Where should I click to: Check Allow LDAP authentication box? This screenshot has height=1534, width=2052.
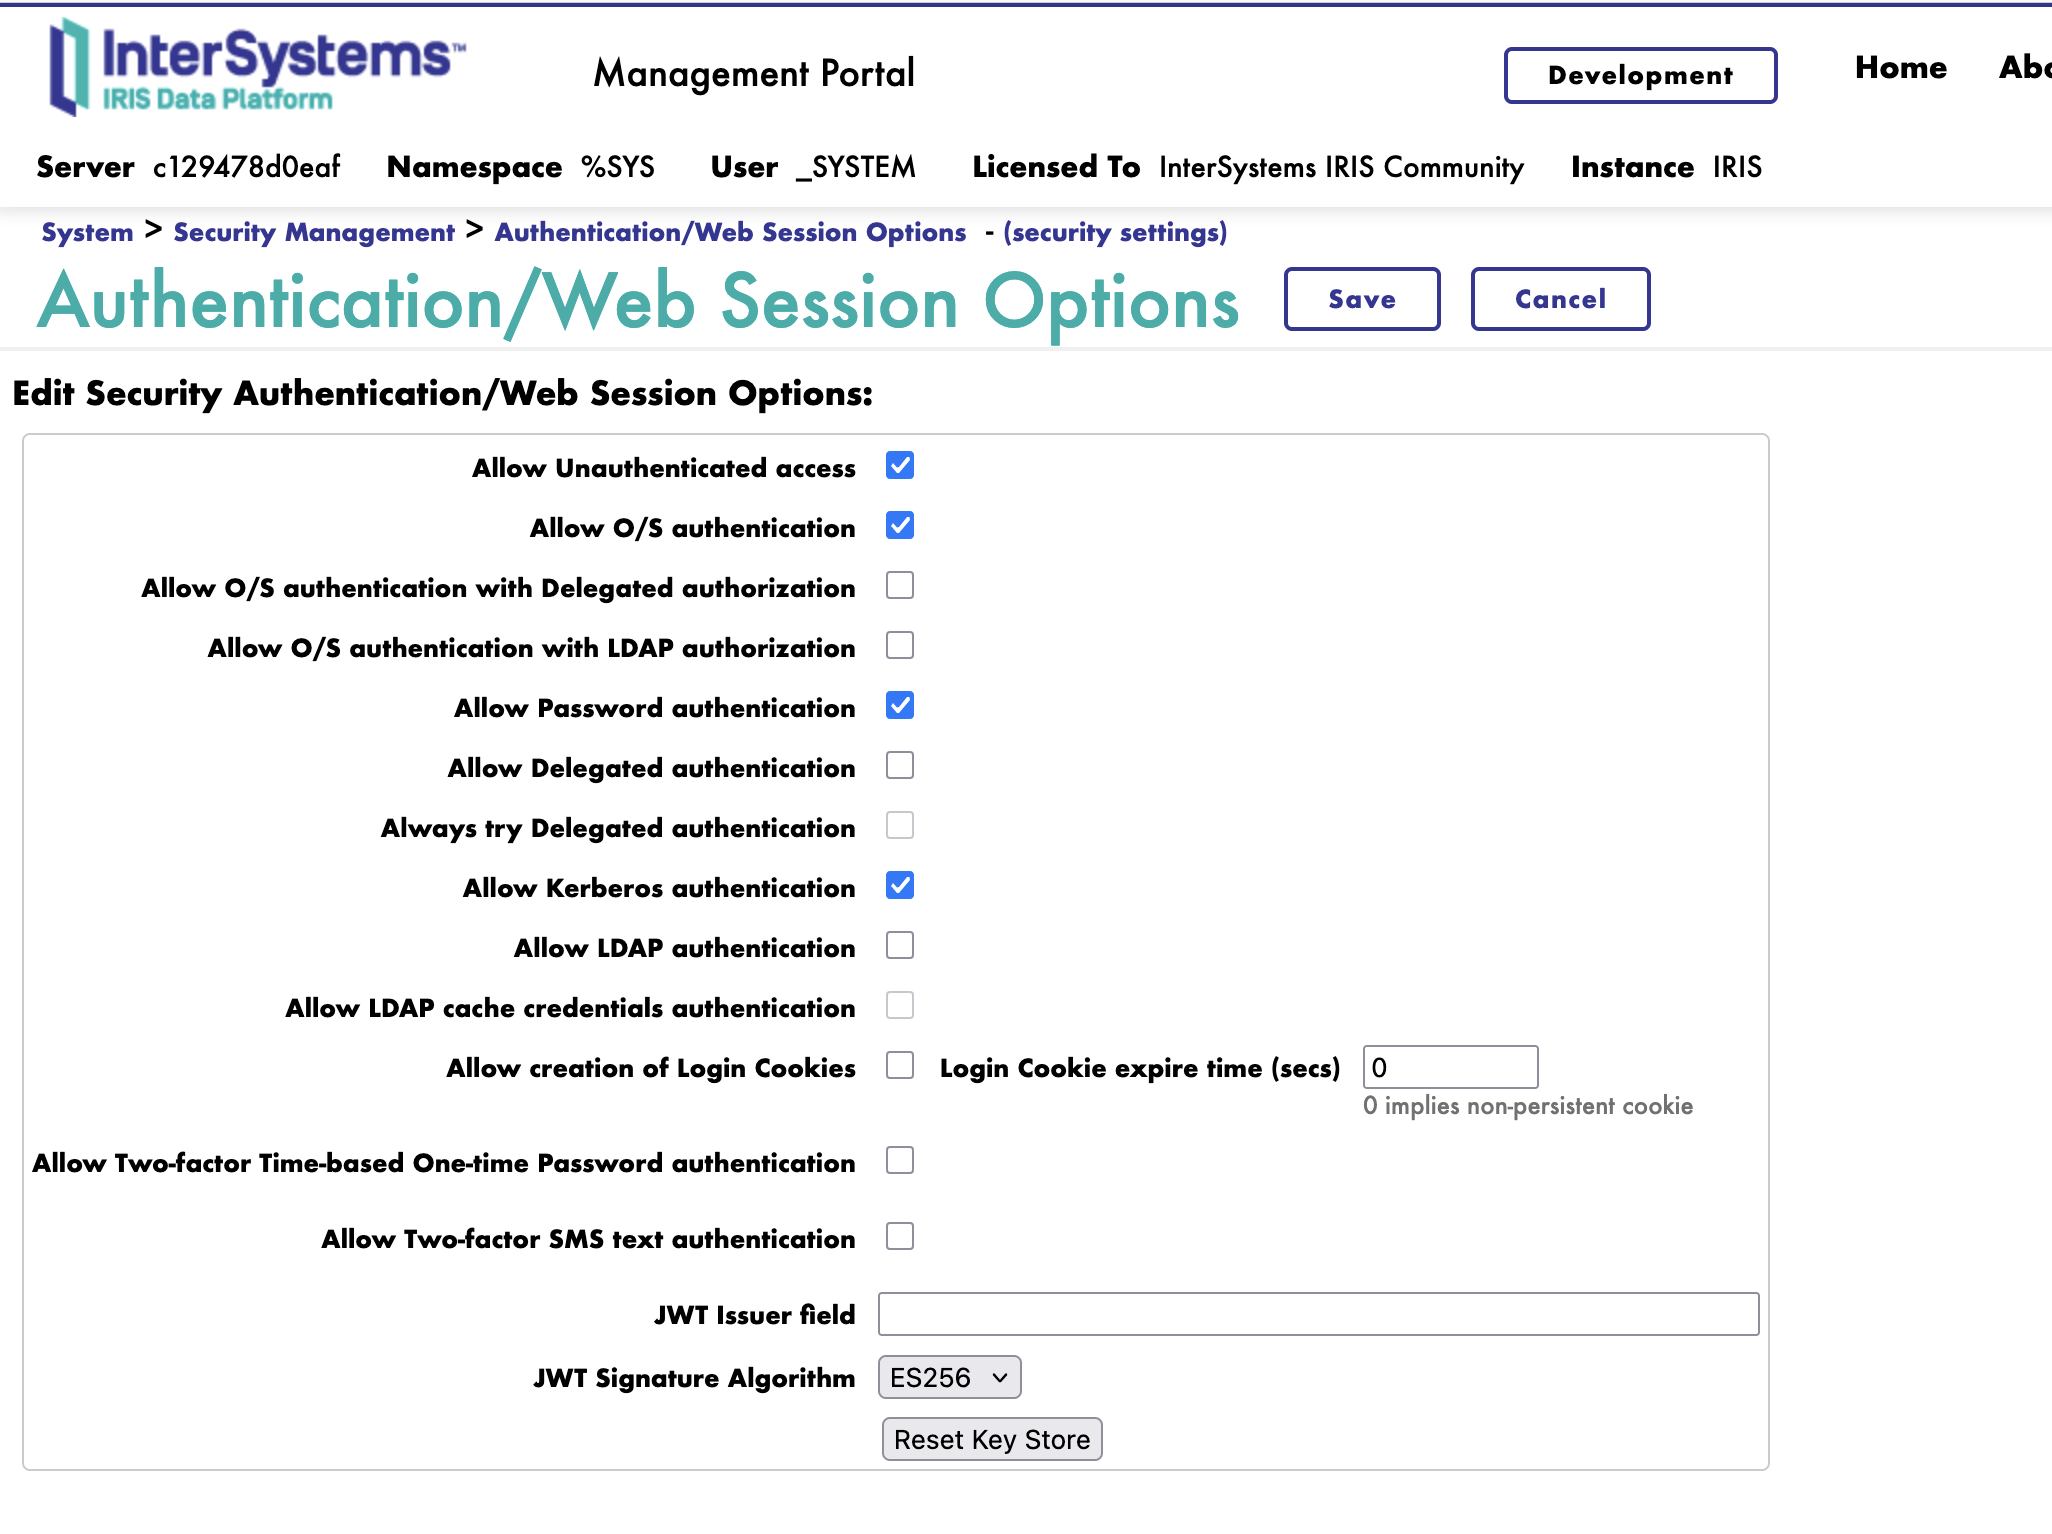900,946
